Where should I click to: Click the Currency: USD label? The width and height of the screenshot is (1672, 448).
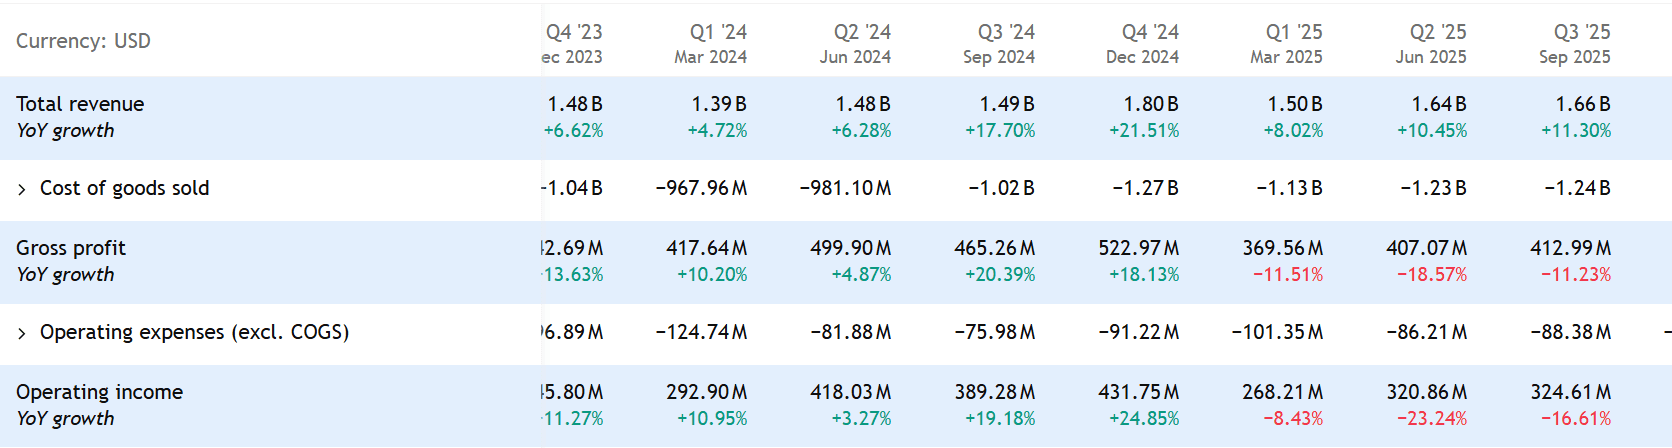[83, 41]
